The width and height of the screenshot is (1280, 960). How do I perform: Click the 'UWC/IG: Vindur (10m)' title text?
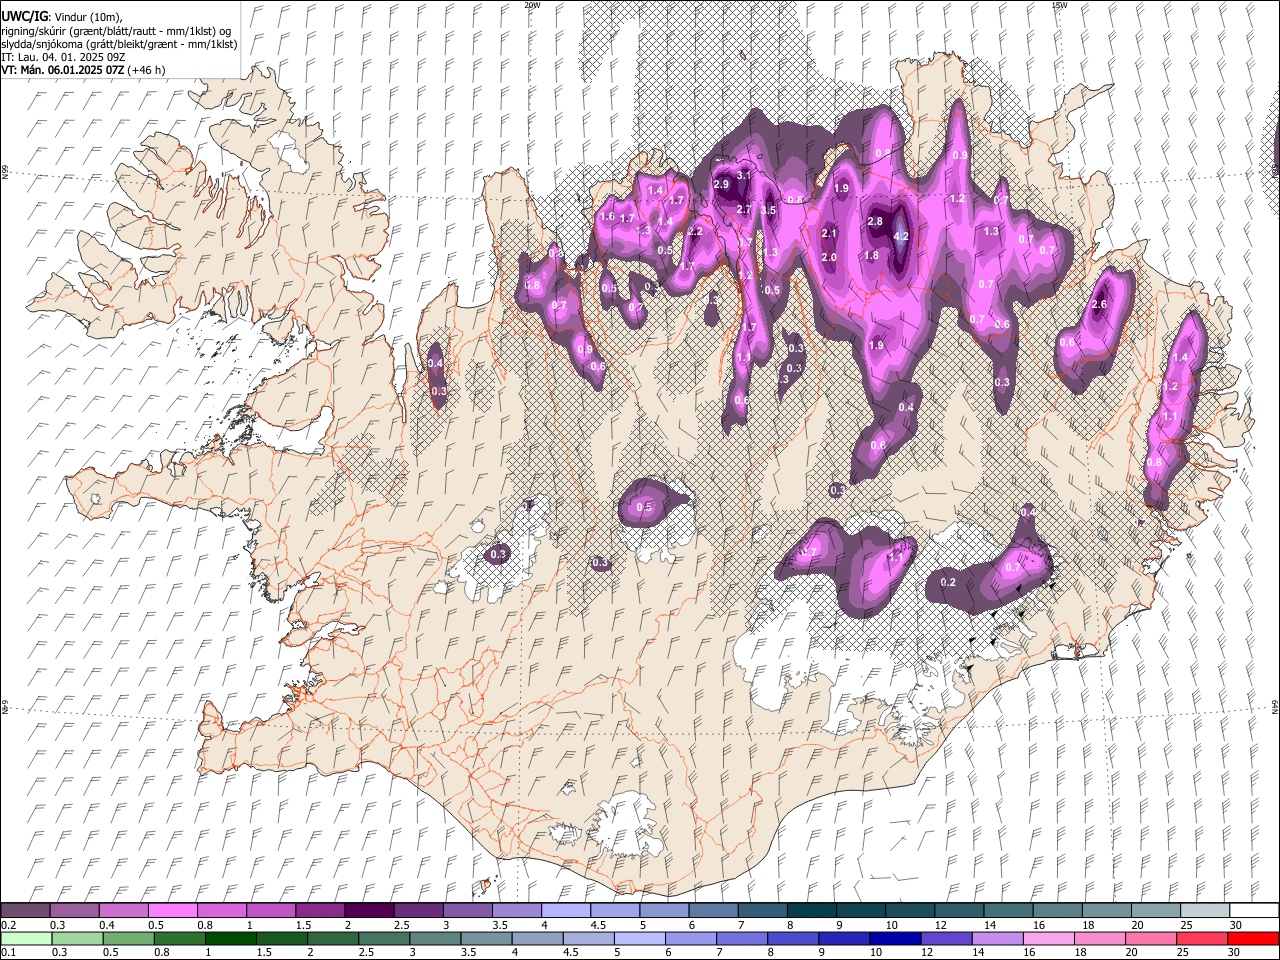(60, 17)
